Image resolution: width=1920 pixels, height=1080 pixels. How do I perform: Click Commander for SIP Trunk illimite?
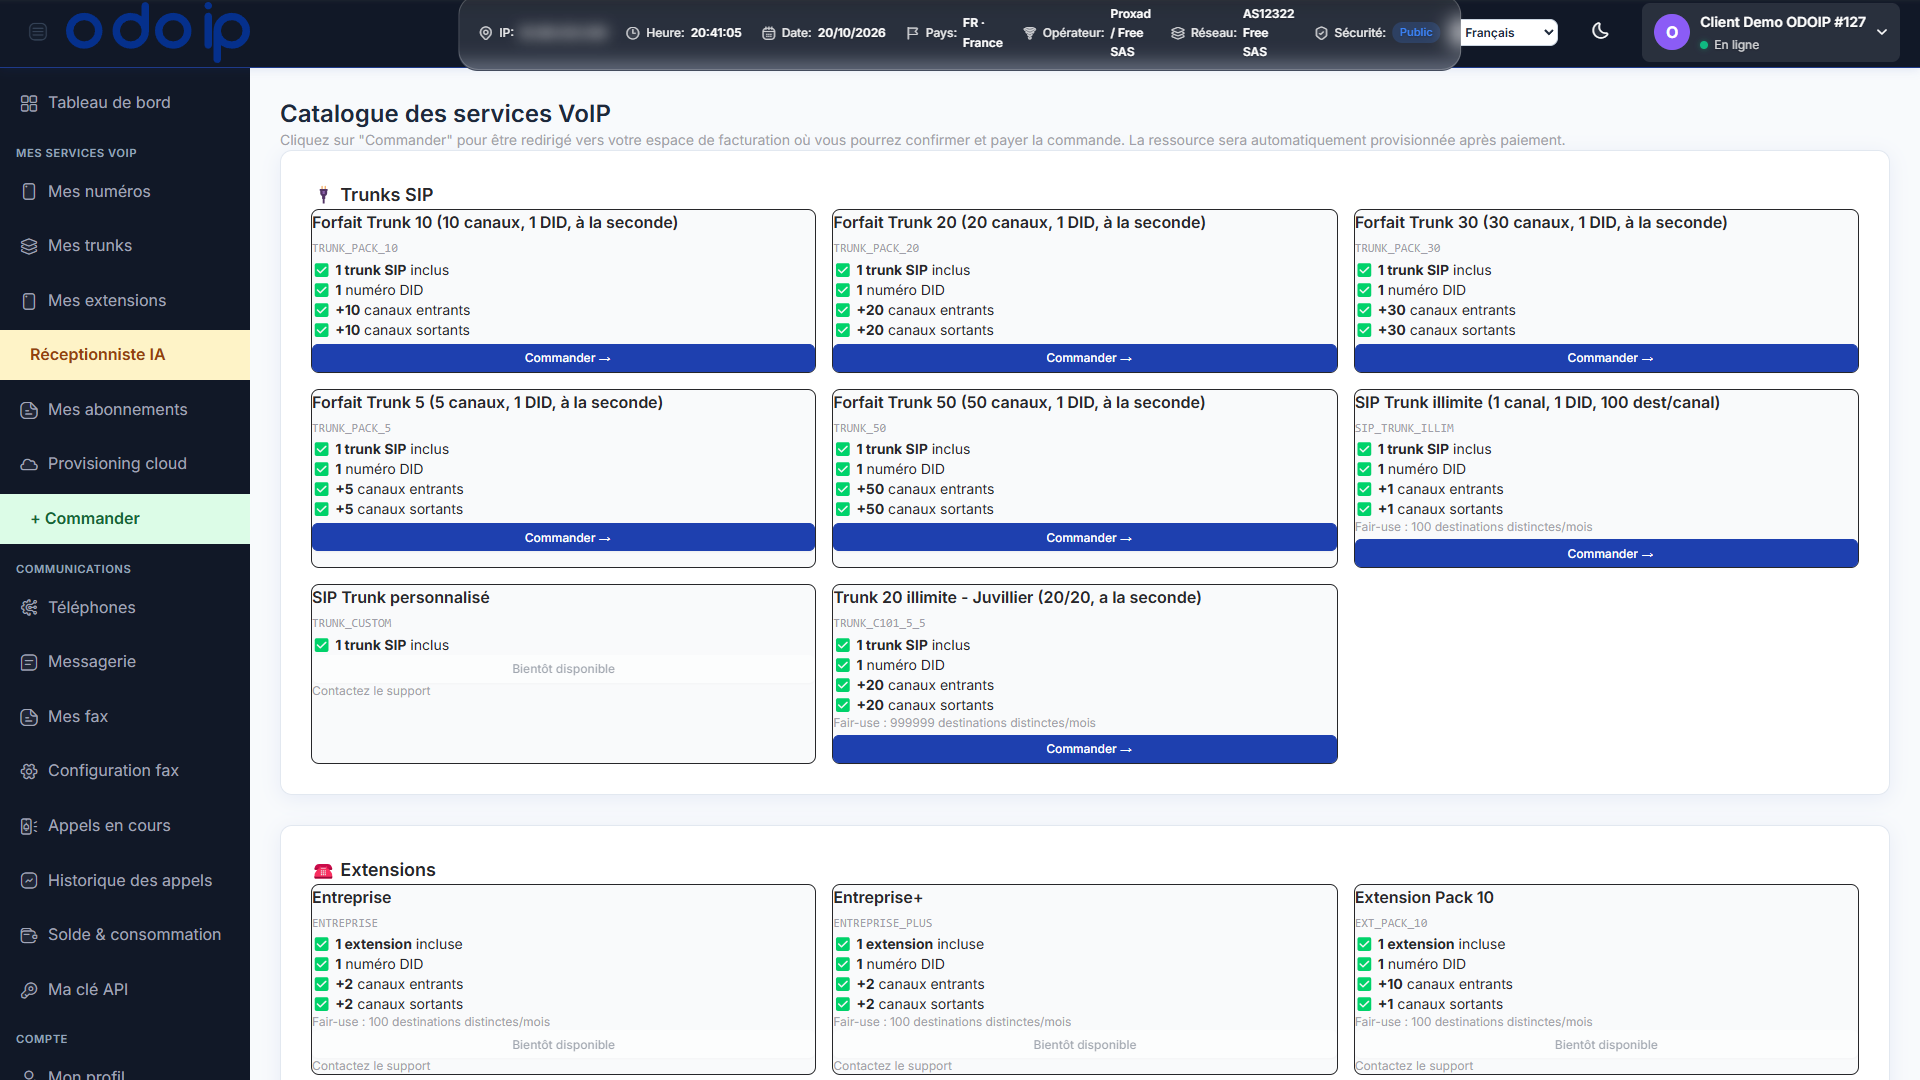1606,554
